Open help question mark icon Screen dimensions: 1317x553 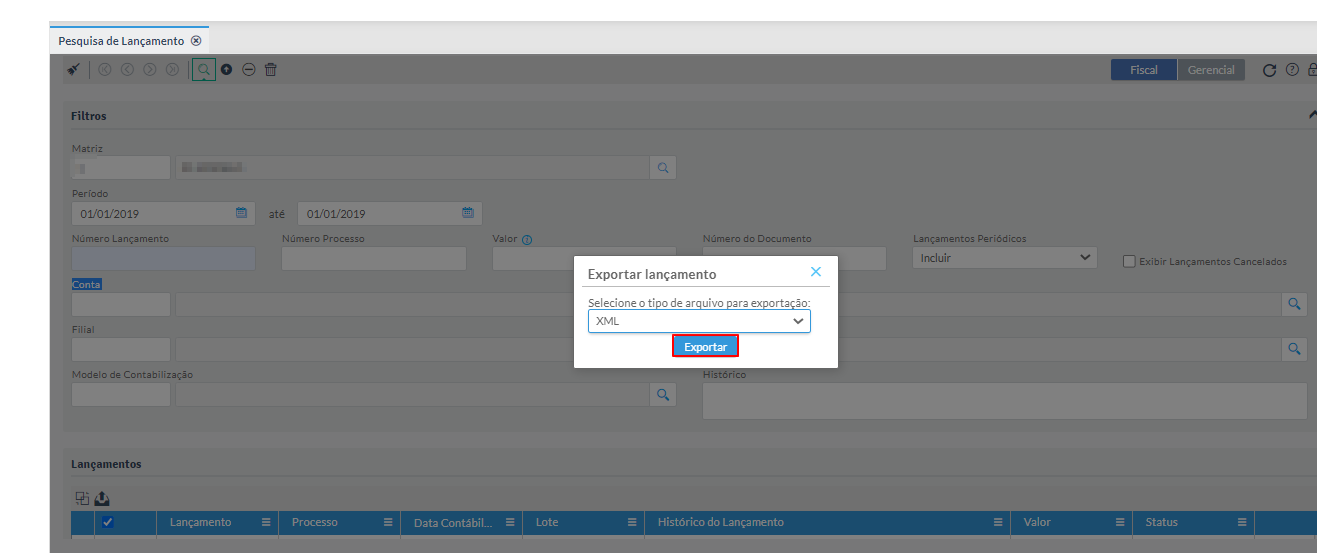(1292, 70)
